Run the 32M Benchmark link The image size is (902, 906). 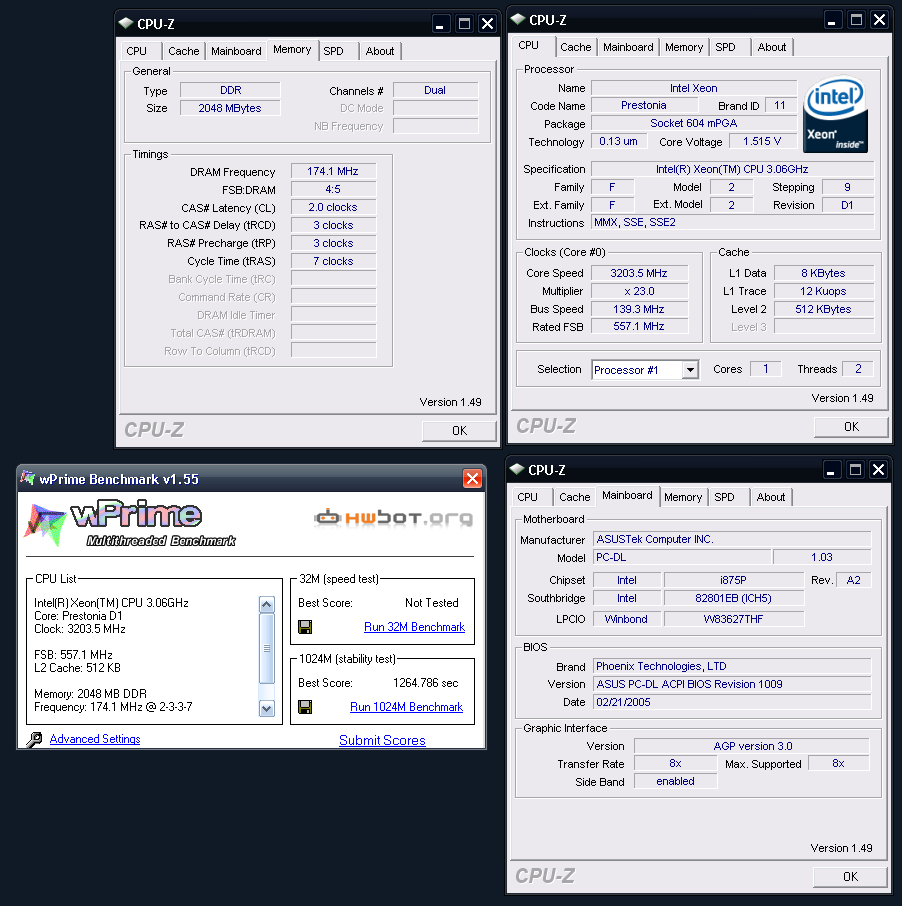click(x=414, y=627)
